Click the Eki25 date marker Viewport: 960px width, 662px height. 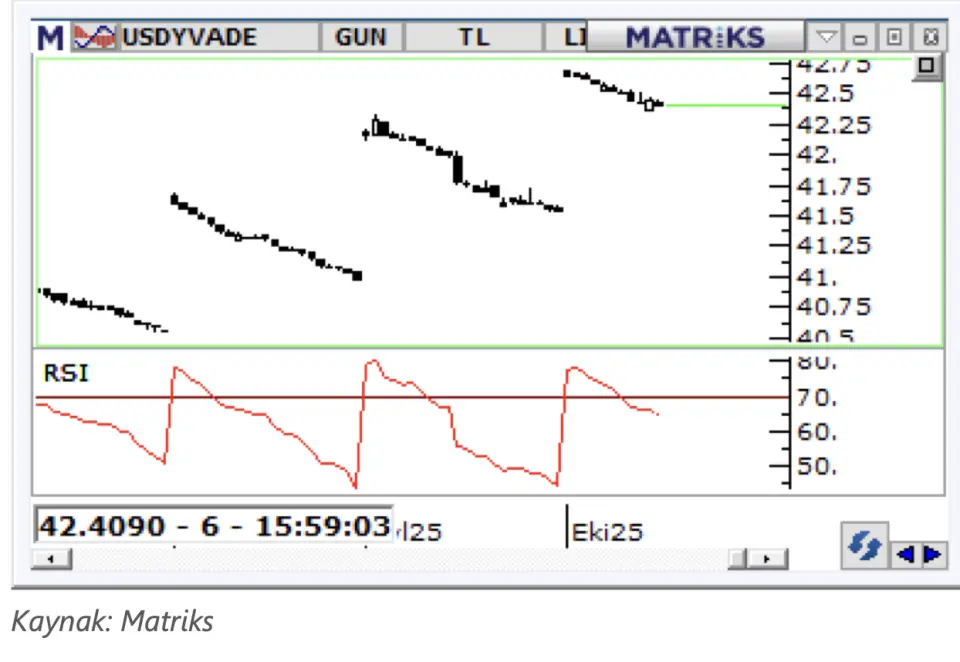607,532
